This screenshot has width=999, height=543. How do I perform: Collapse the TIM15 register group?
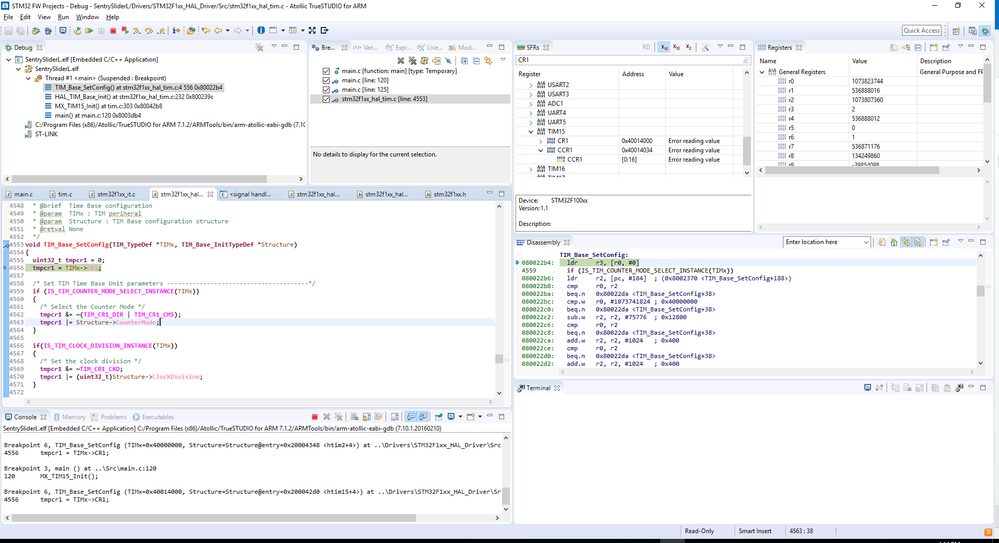pos(531,131)
